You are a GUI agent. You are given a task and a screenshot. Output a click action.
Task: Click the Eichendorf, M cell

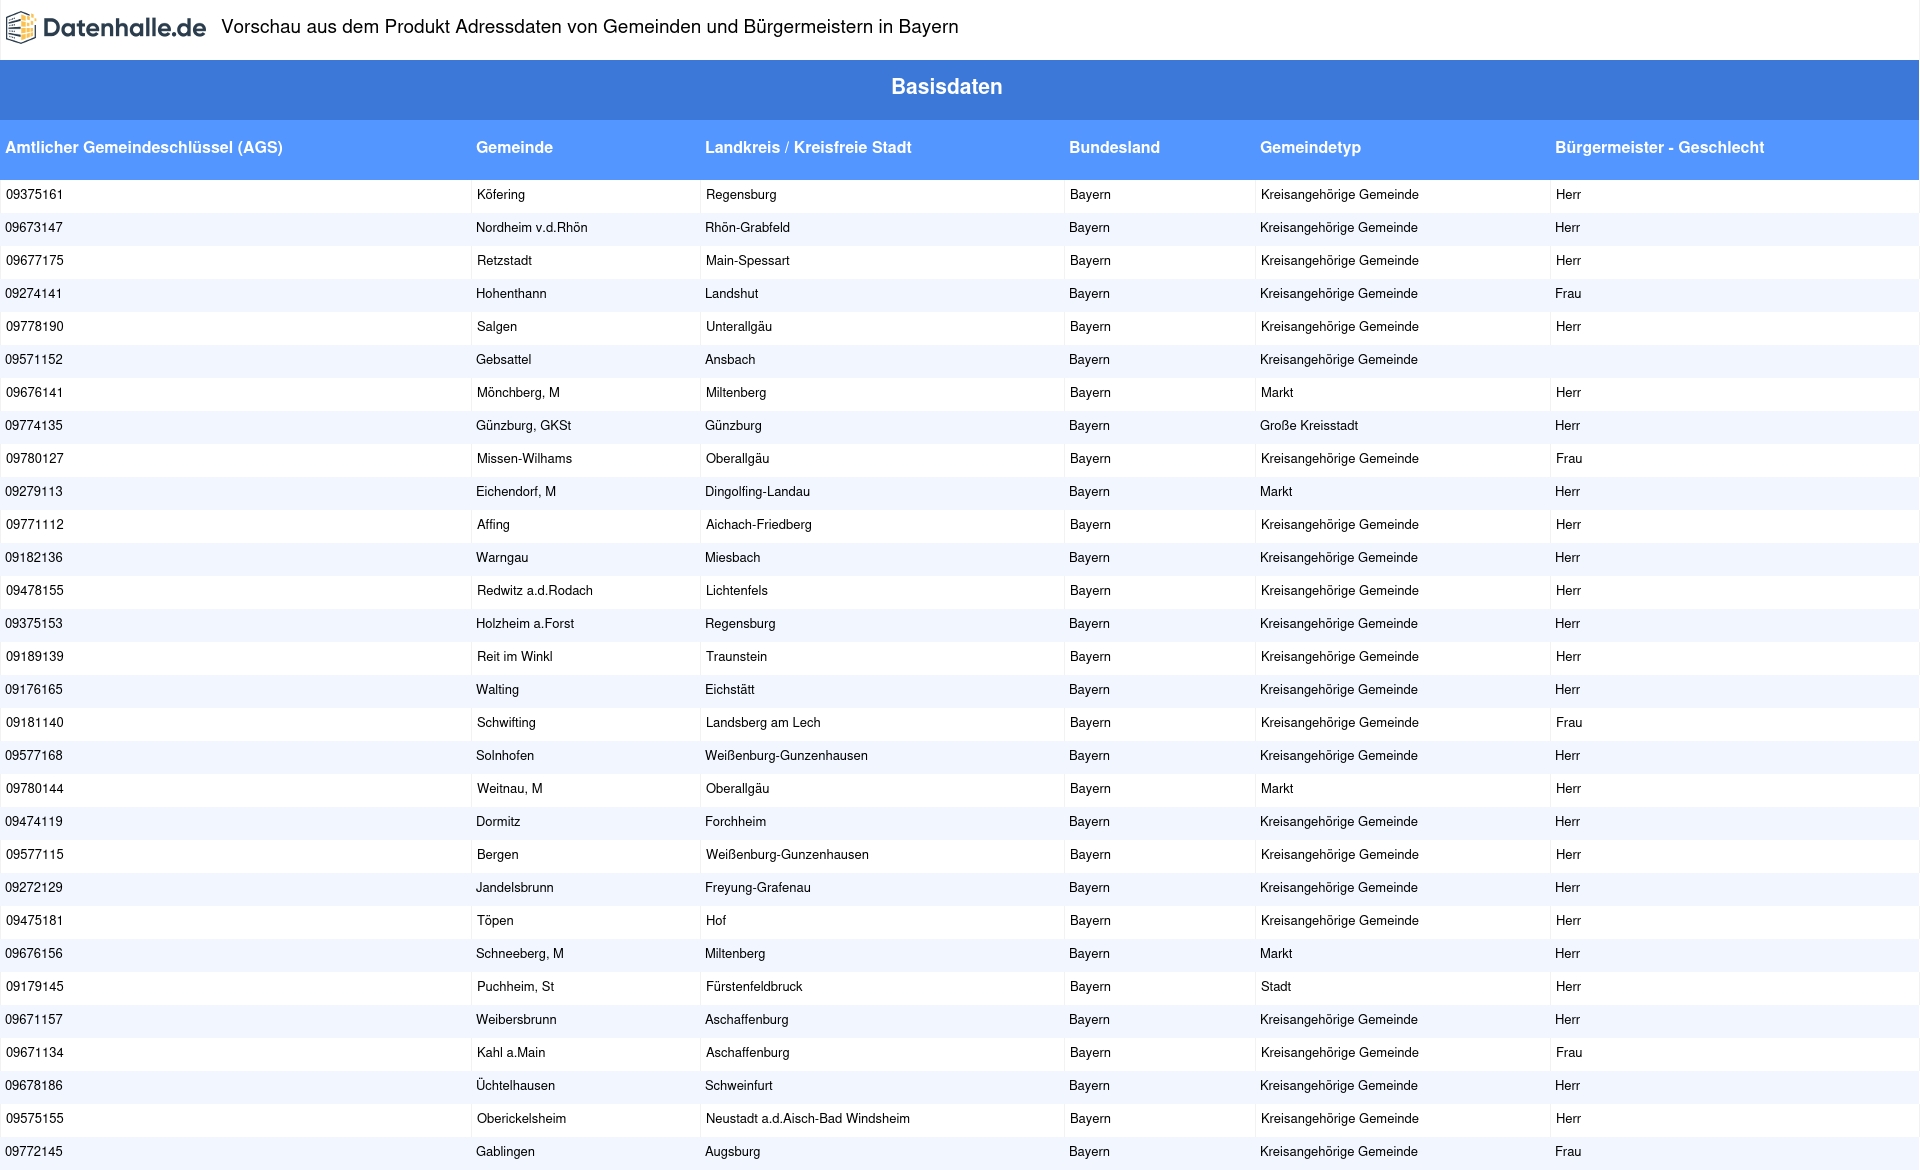(516, 492)
